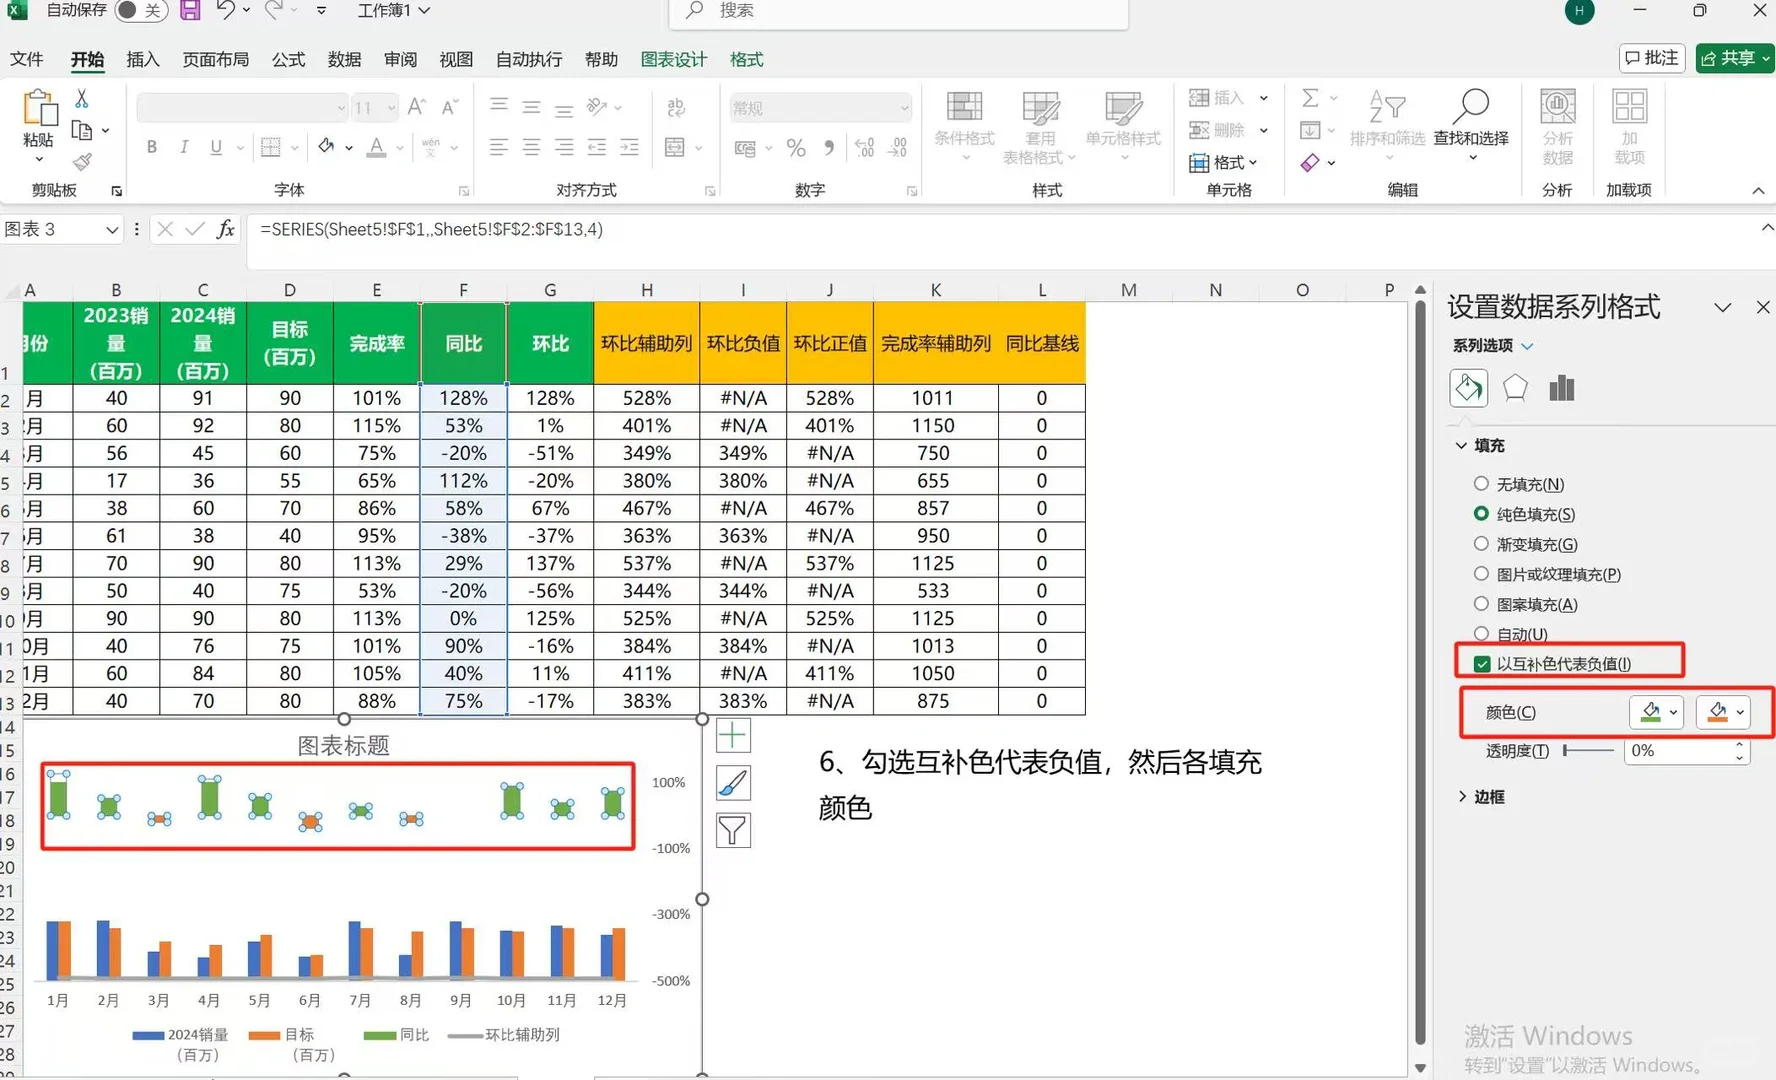Open the font size dropdown

(391, 108)
